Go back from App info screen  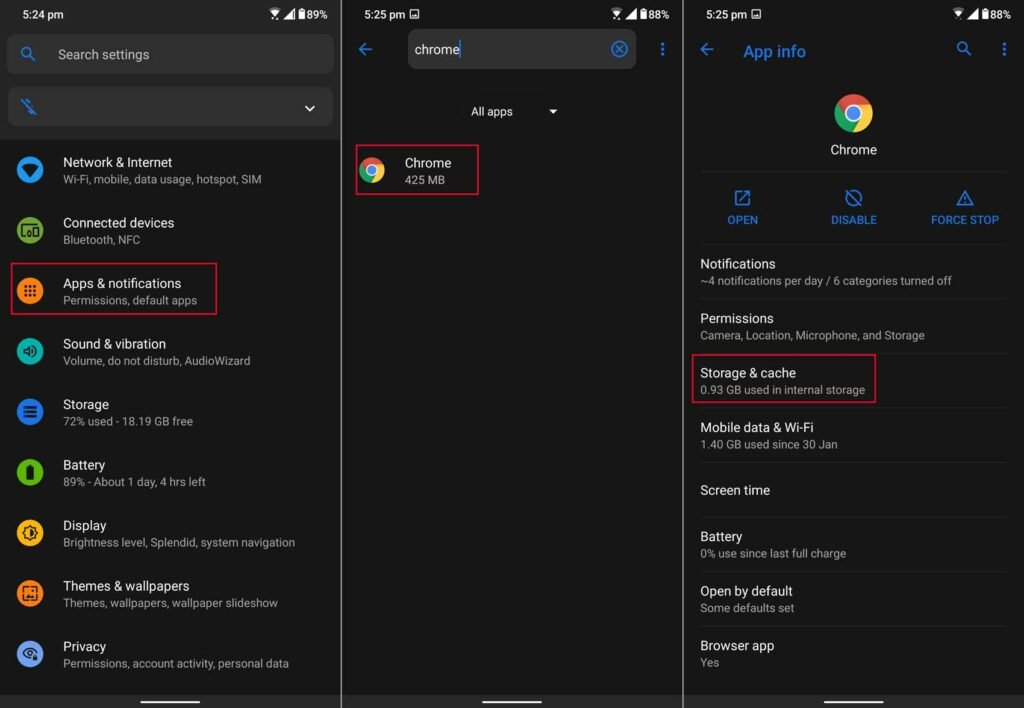pyautogui.click(x=707, y=49)
